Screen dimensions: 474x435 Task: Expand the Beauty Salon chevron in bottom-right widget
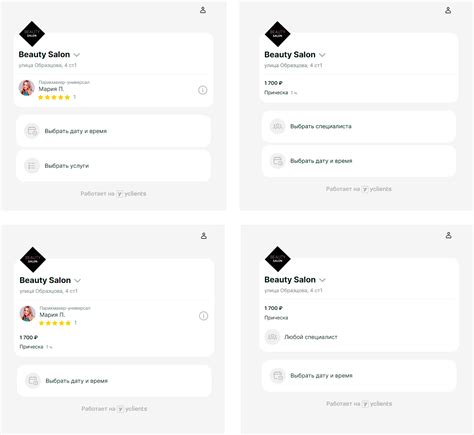[322, 280]
